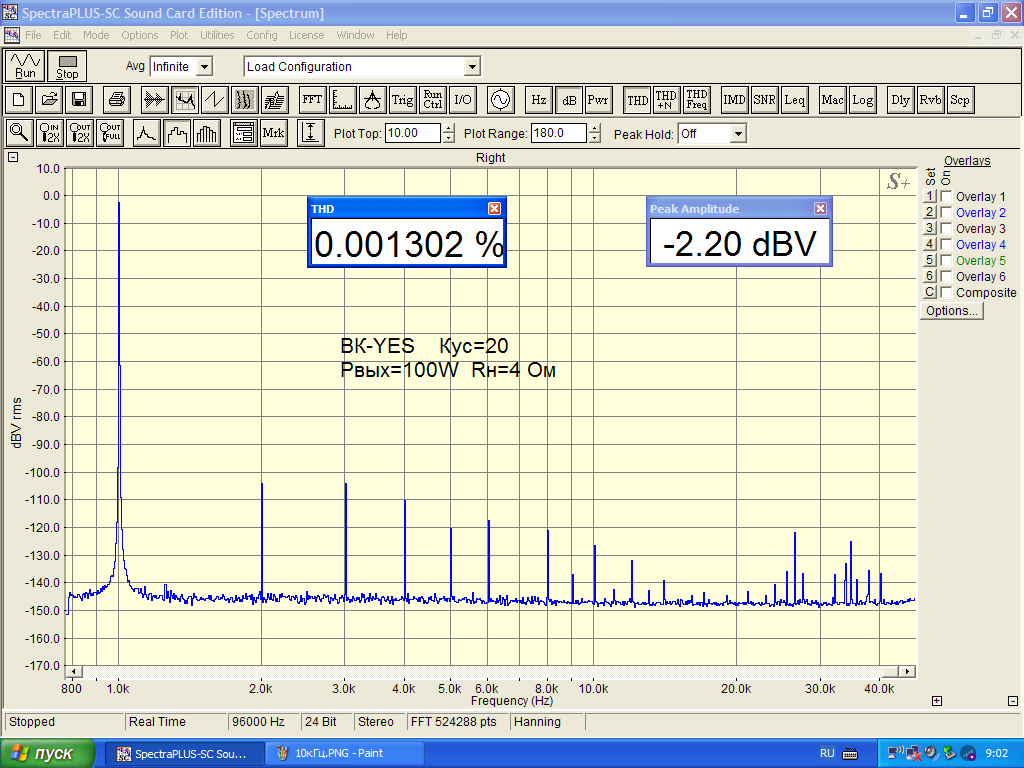
Task: Open the Scaling axis settings icon
Action: click(342, 100)
